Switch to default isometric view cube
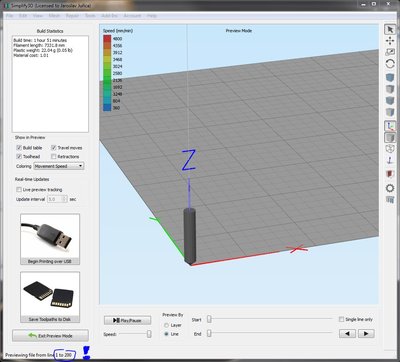Image resolution: width=400 pixels, height=362 pixels. [x=390, y=78]
